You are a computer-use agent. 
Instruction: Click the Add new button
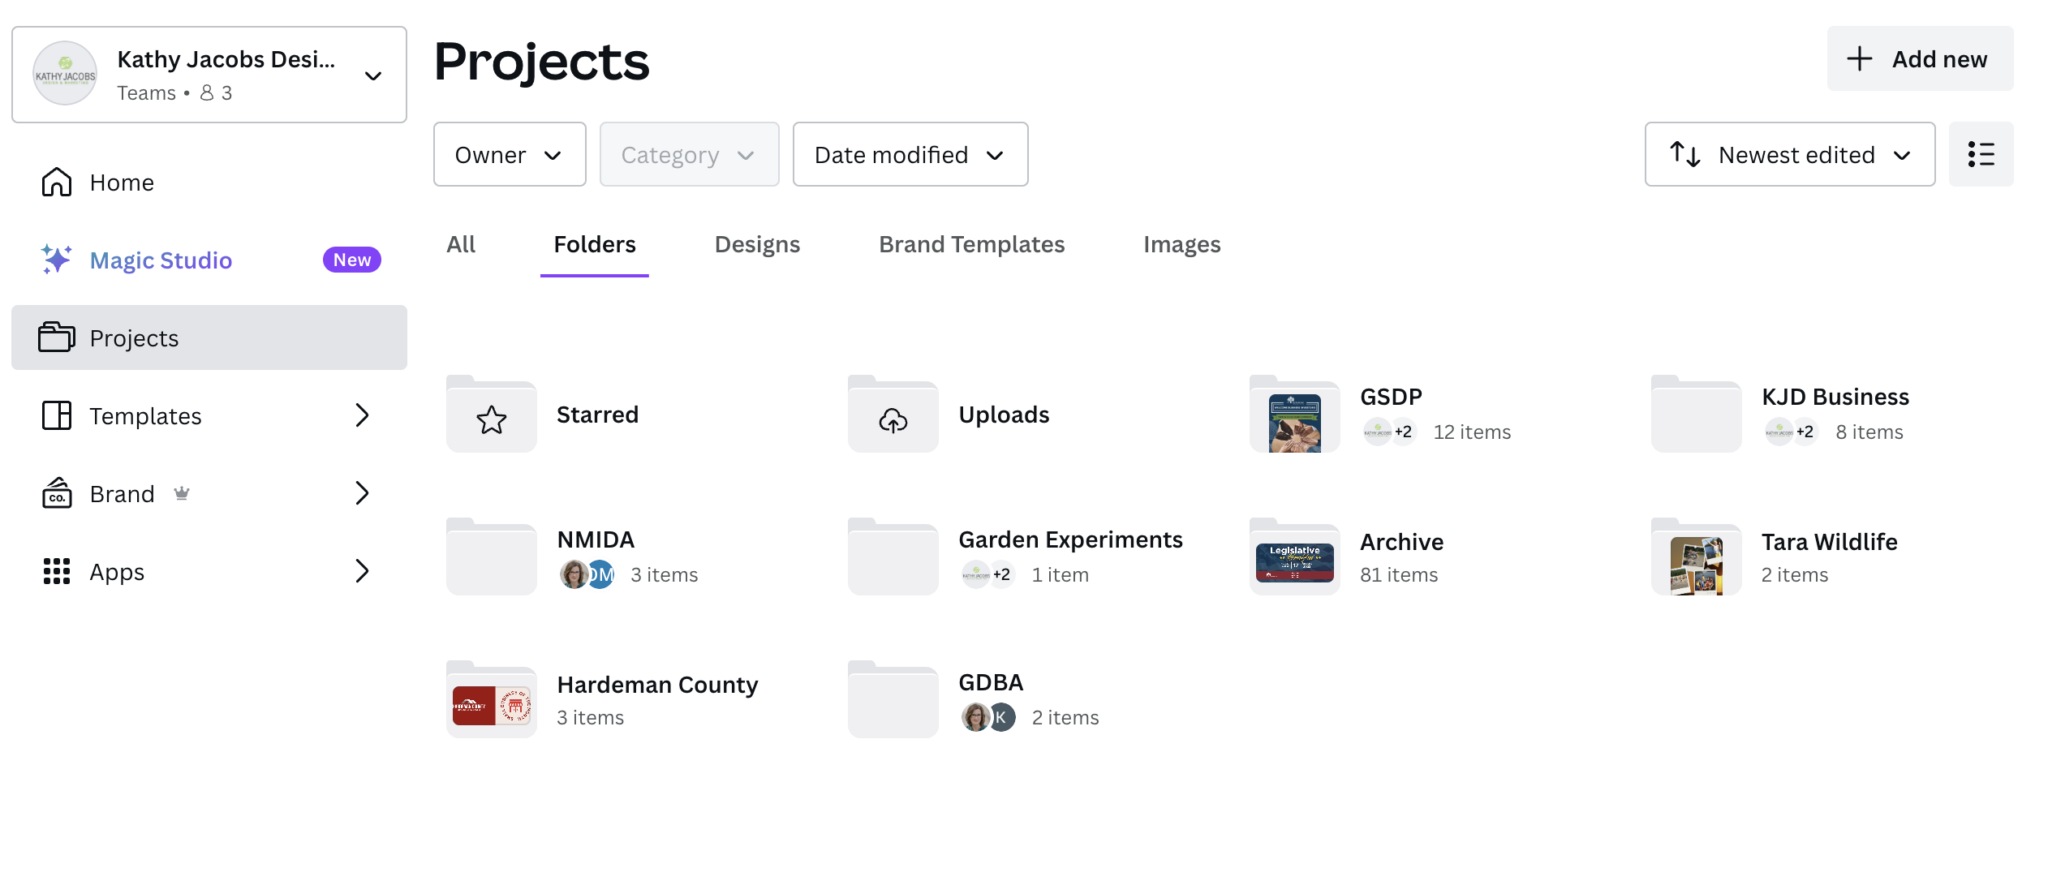coord(1919,59)
